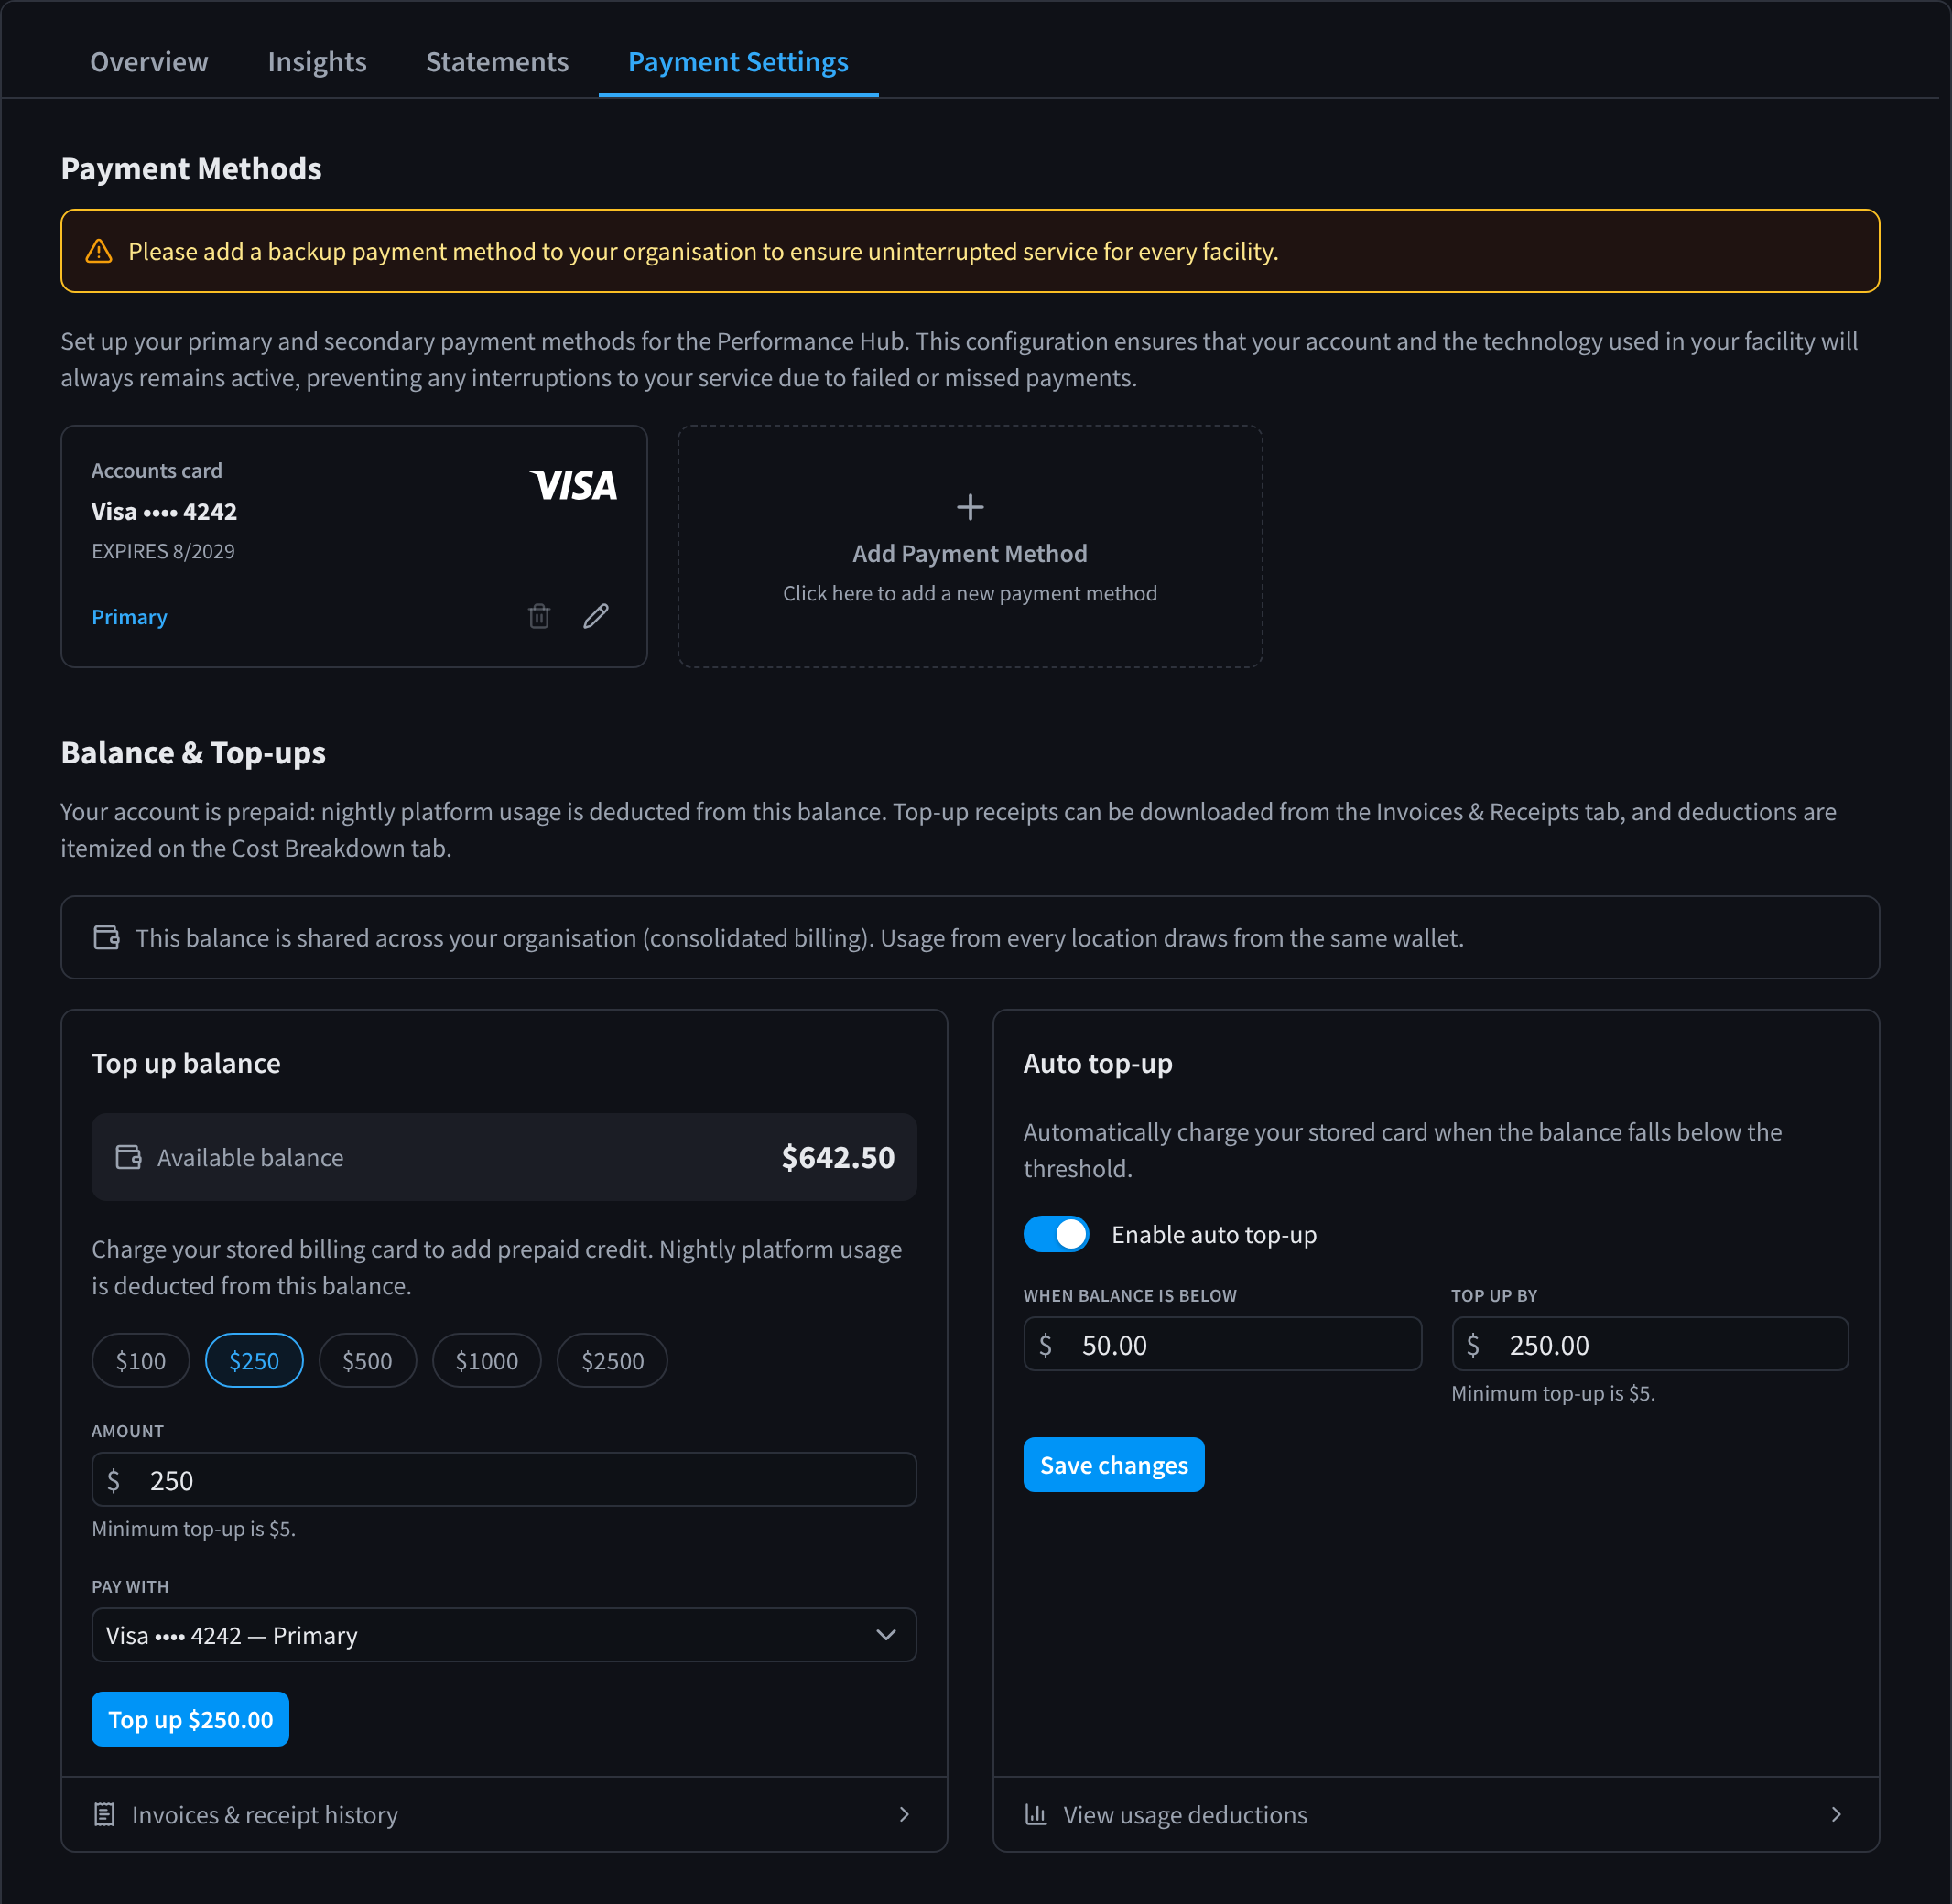Select the $100 preset amount
Screen dimensions: 1952x1904
coord(141,1360)
